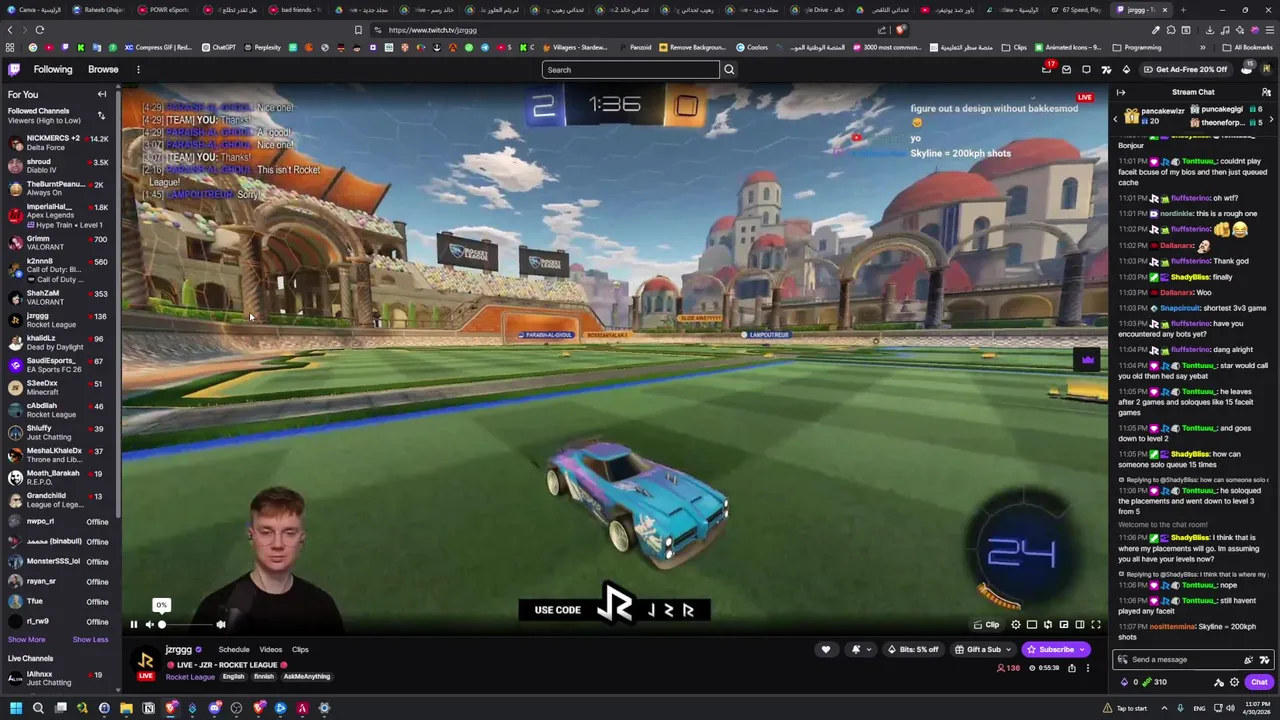
Task: Open the three-dot menu beside Browse
Action: coord(138,69)
